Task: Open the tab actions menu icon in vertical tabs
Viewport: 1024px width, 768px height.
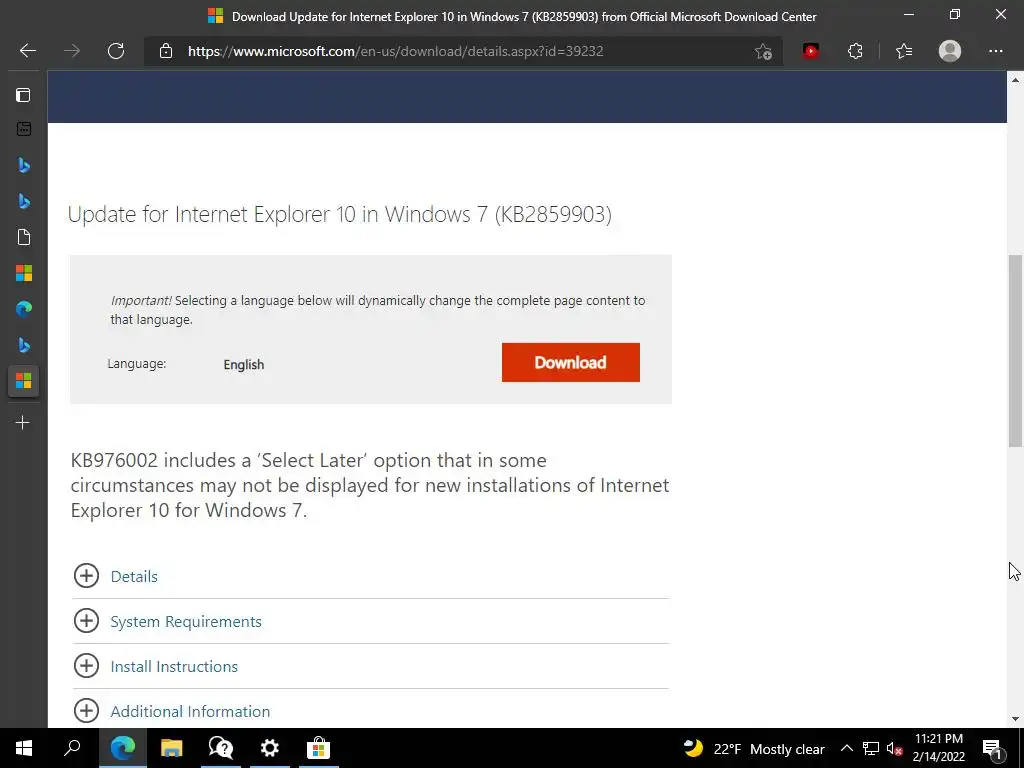Action: point(24,95)
